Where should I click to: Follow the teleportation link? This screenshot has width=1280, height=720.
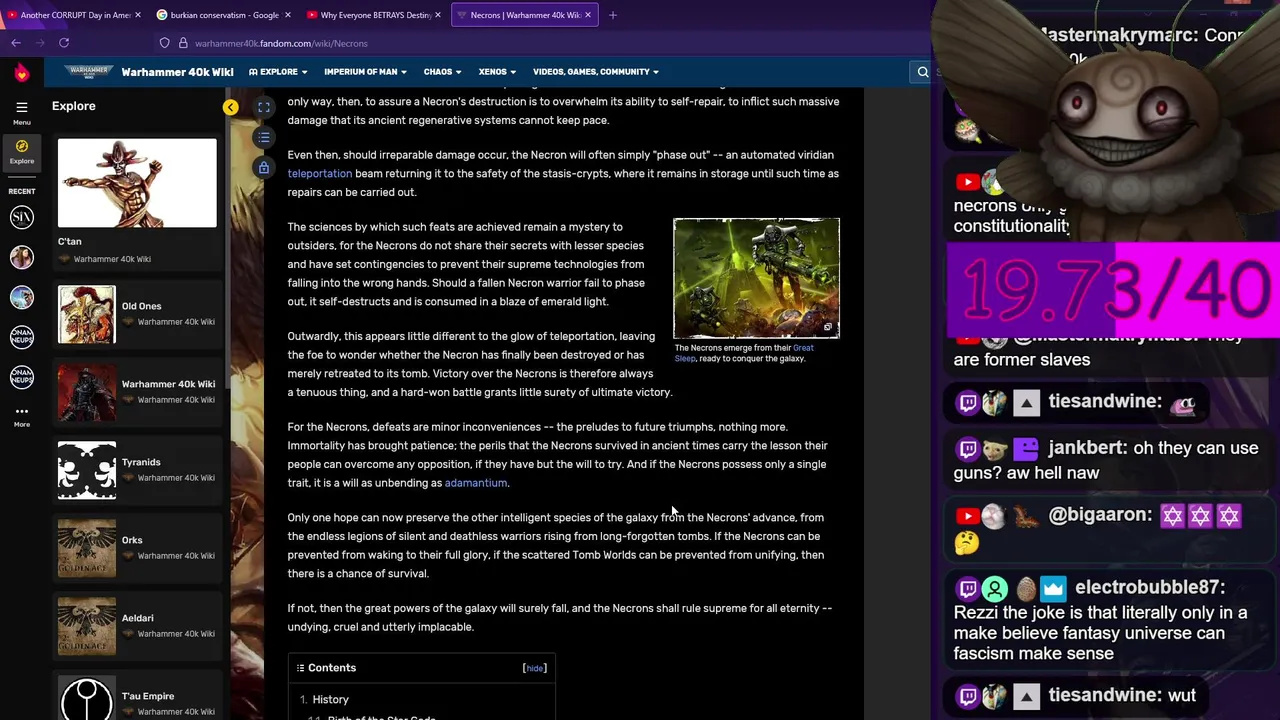(x=320, y=174)
